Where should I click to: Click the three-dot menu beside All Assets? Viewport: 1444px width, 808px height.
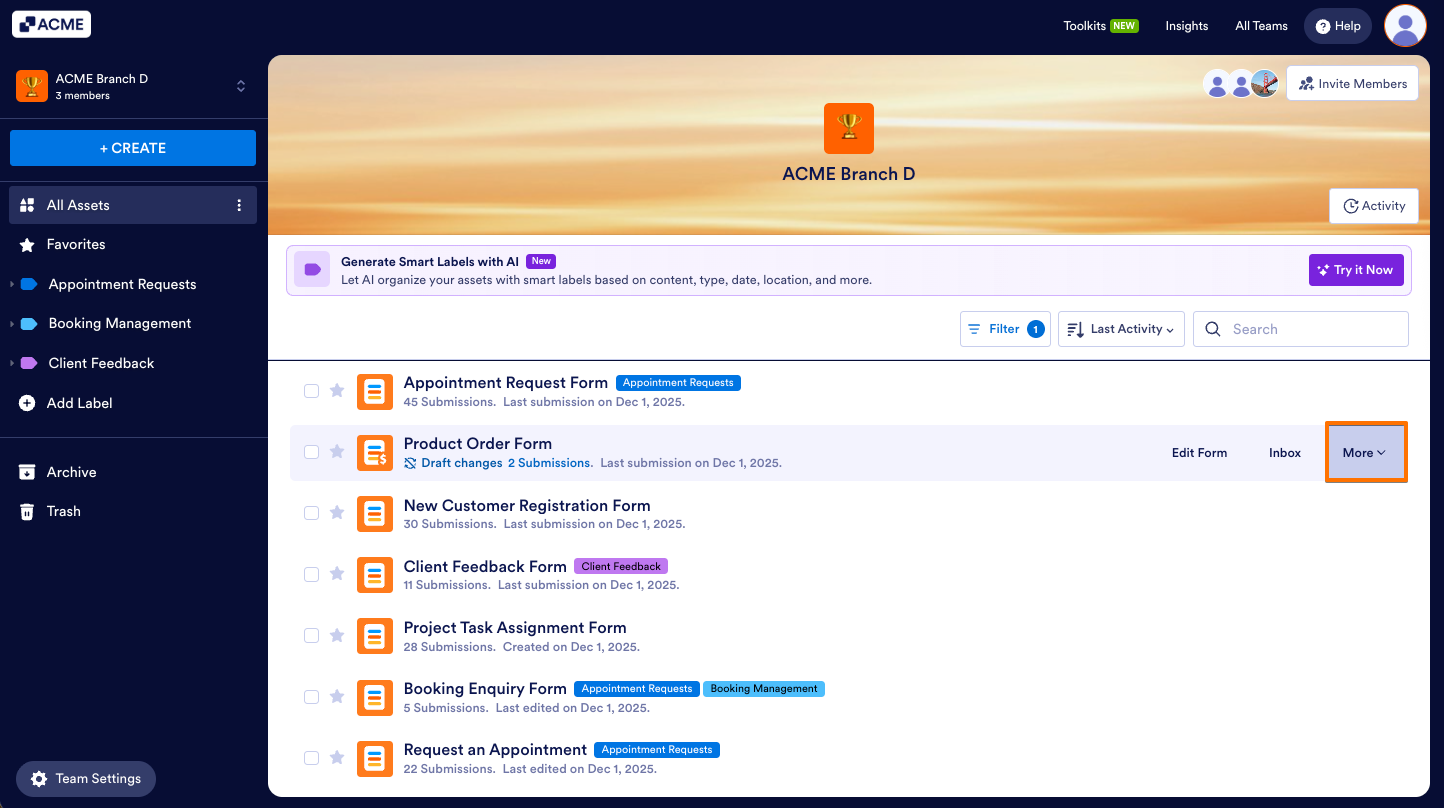(239, 205)
